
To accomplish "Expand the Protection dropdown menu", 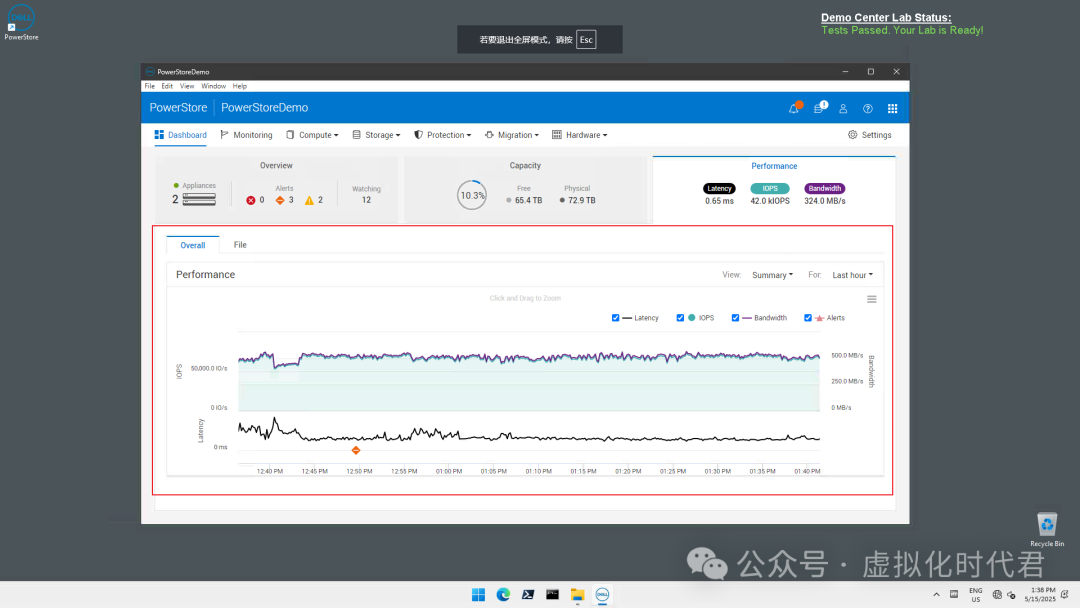I will point(442,135).
